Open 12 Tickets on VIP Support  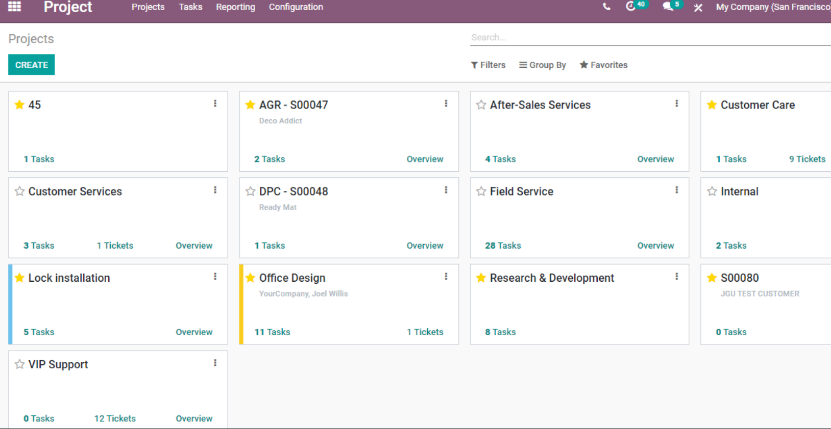click(115, 418)
